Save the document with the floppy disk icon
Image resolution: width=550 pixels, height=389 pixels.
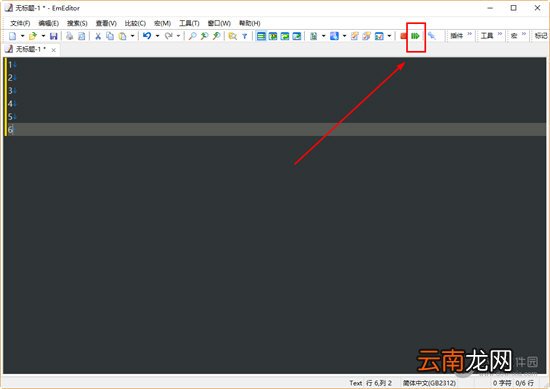click(x=54, y=36)
